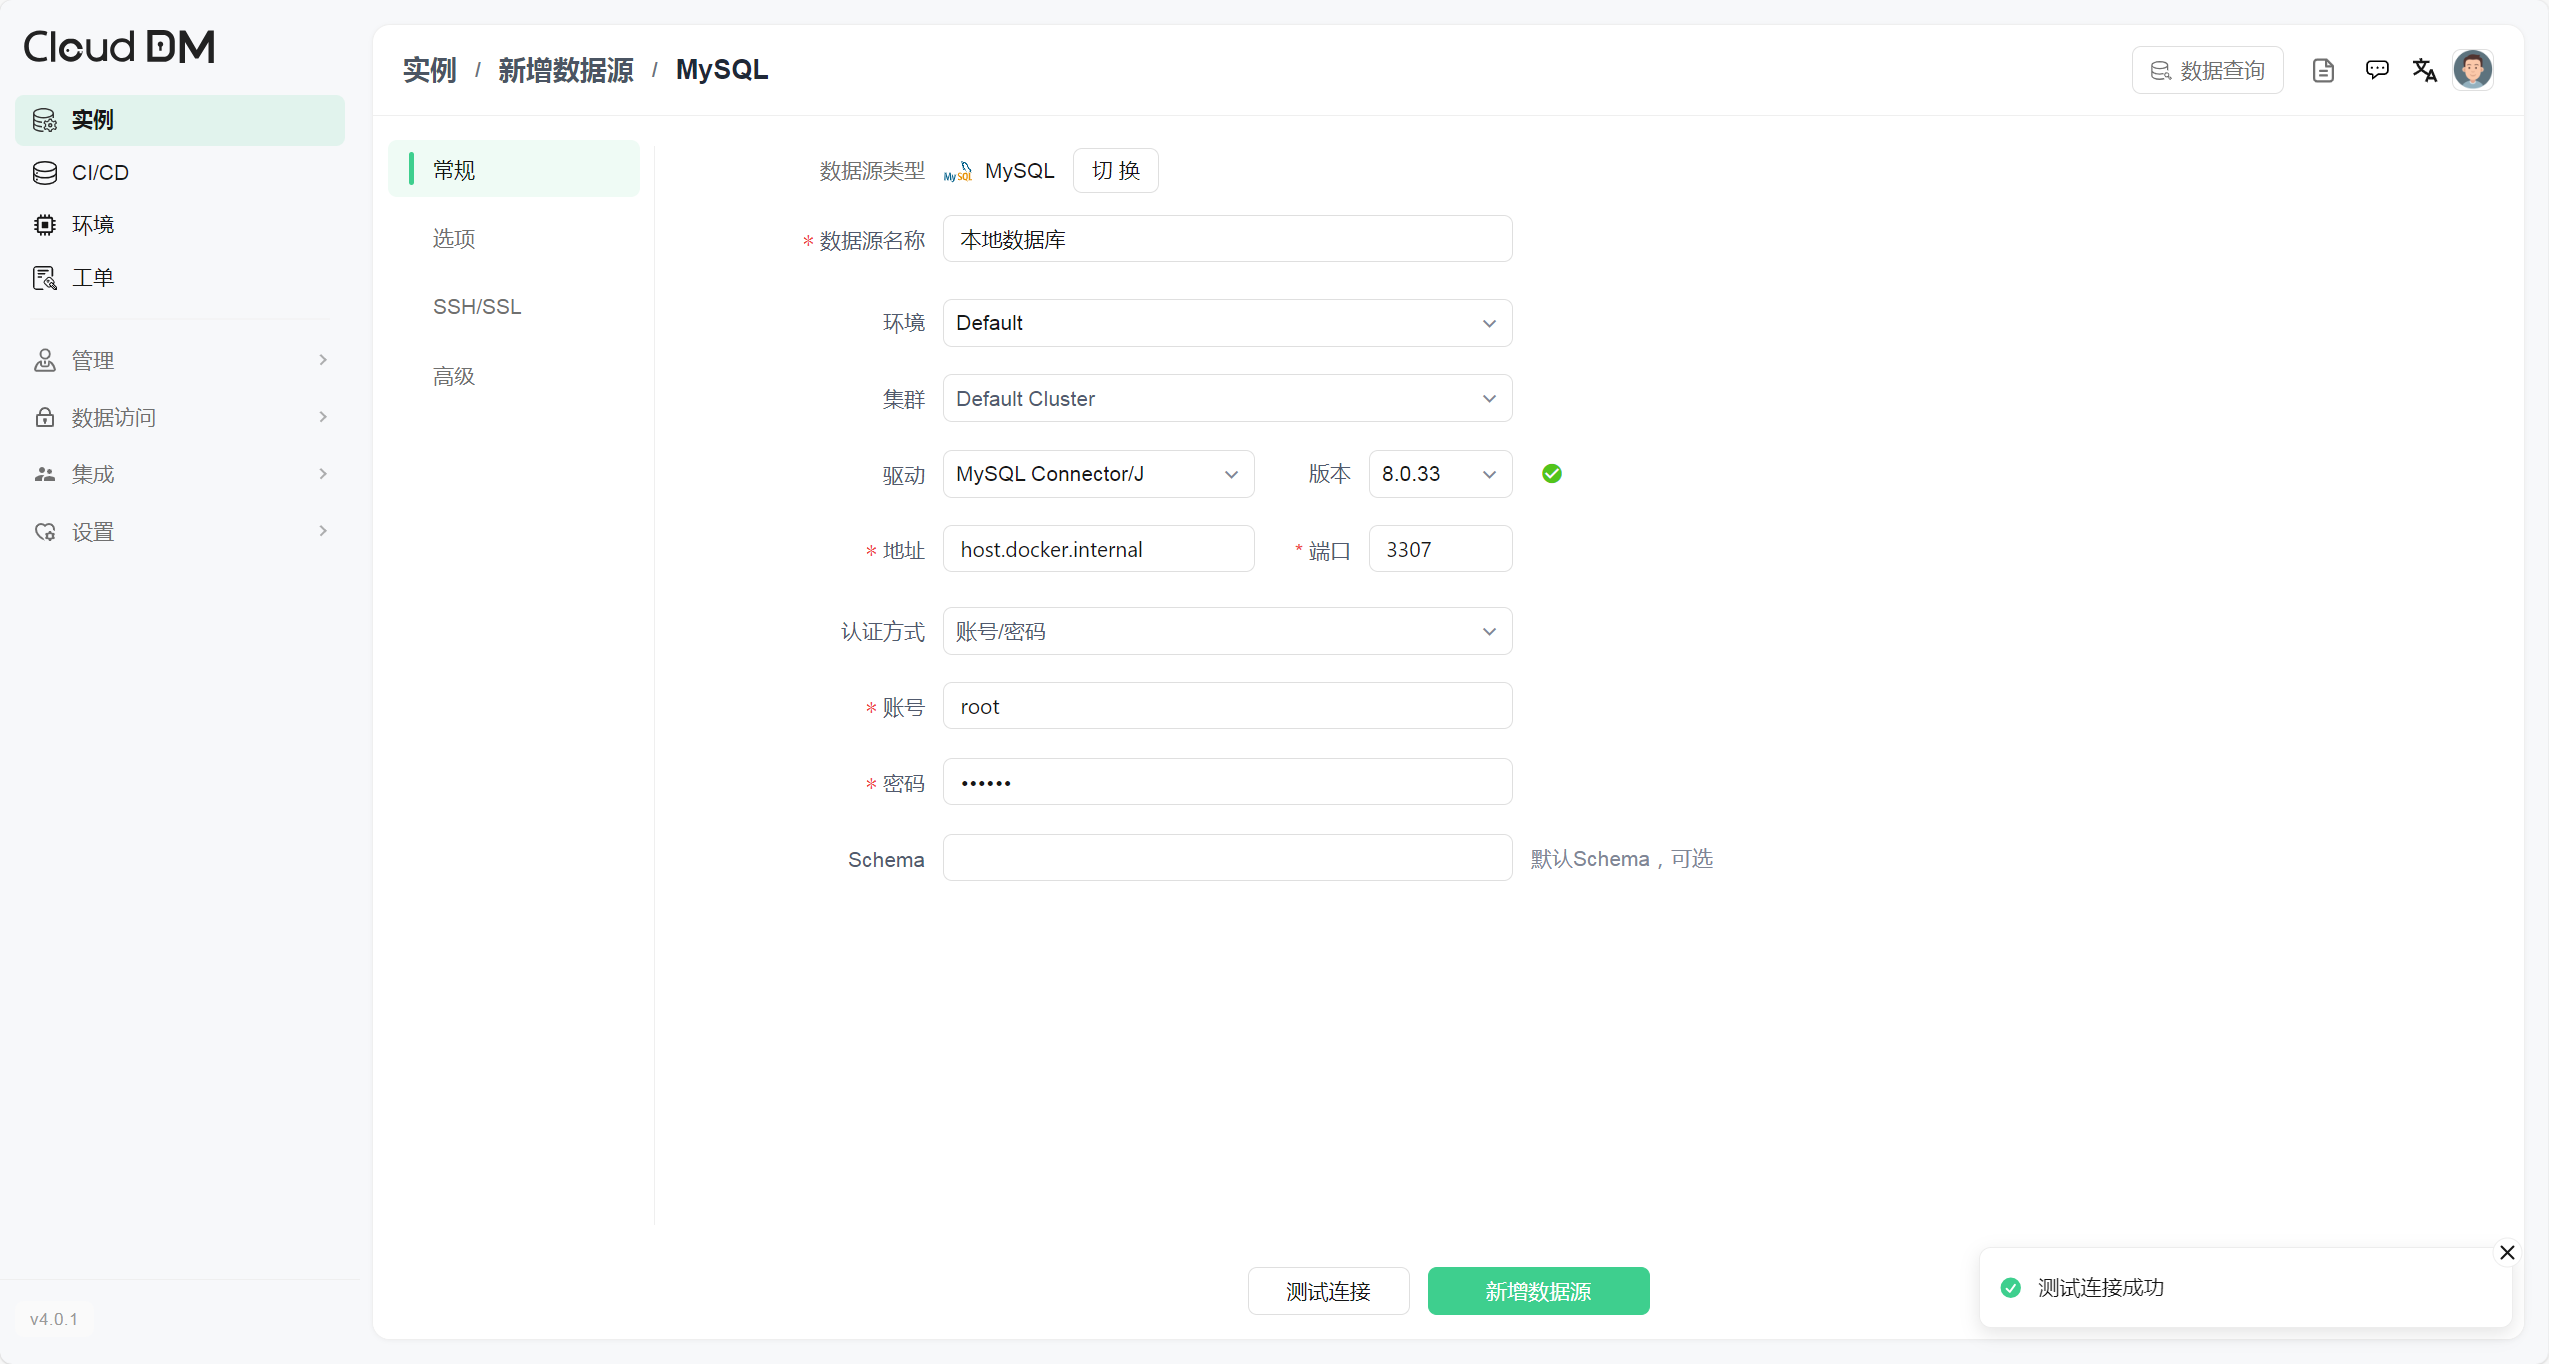Click the success icon in notification
Image resolution: width=2549 pixels, height=1364 pixels.
[x=2011, y=1288]
